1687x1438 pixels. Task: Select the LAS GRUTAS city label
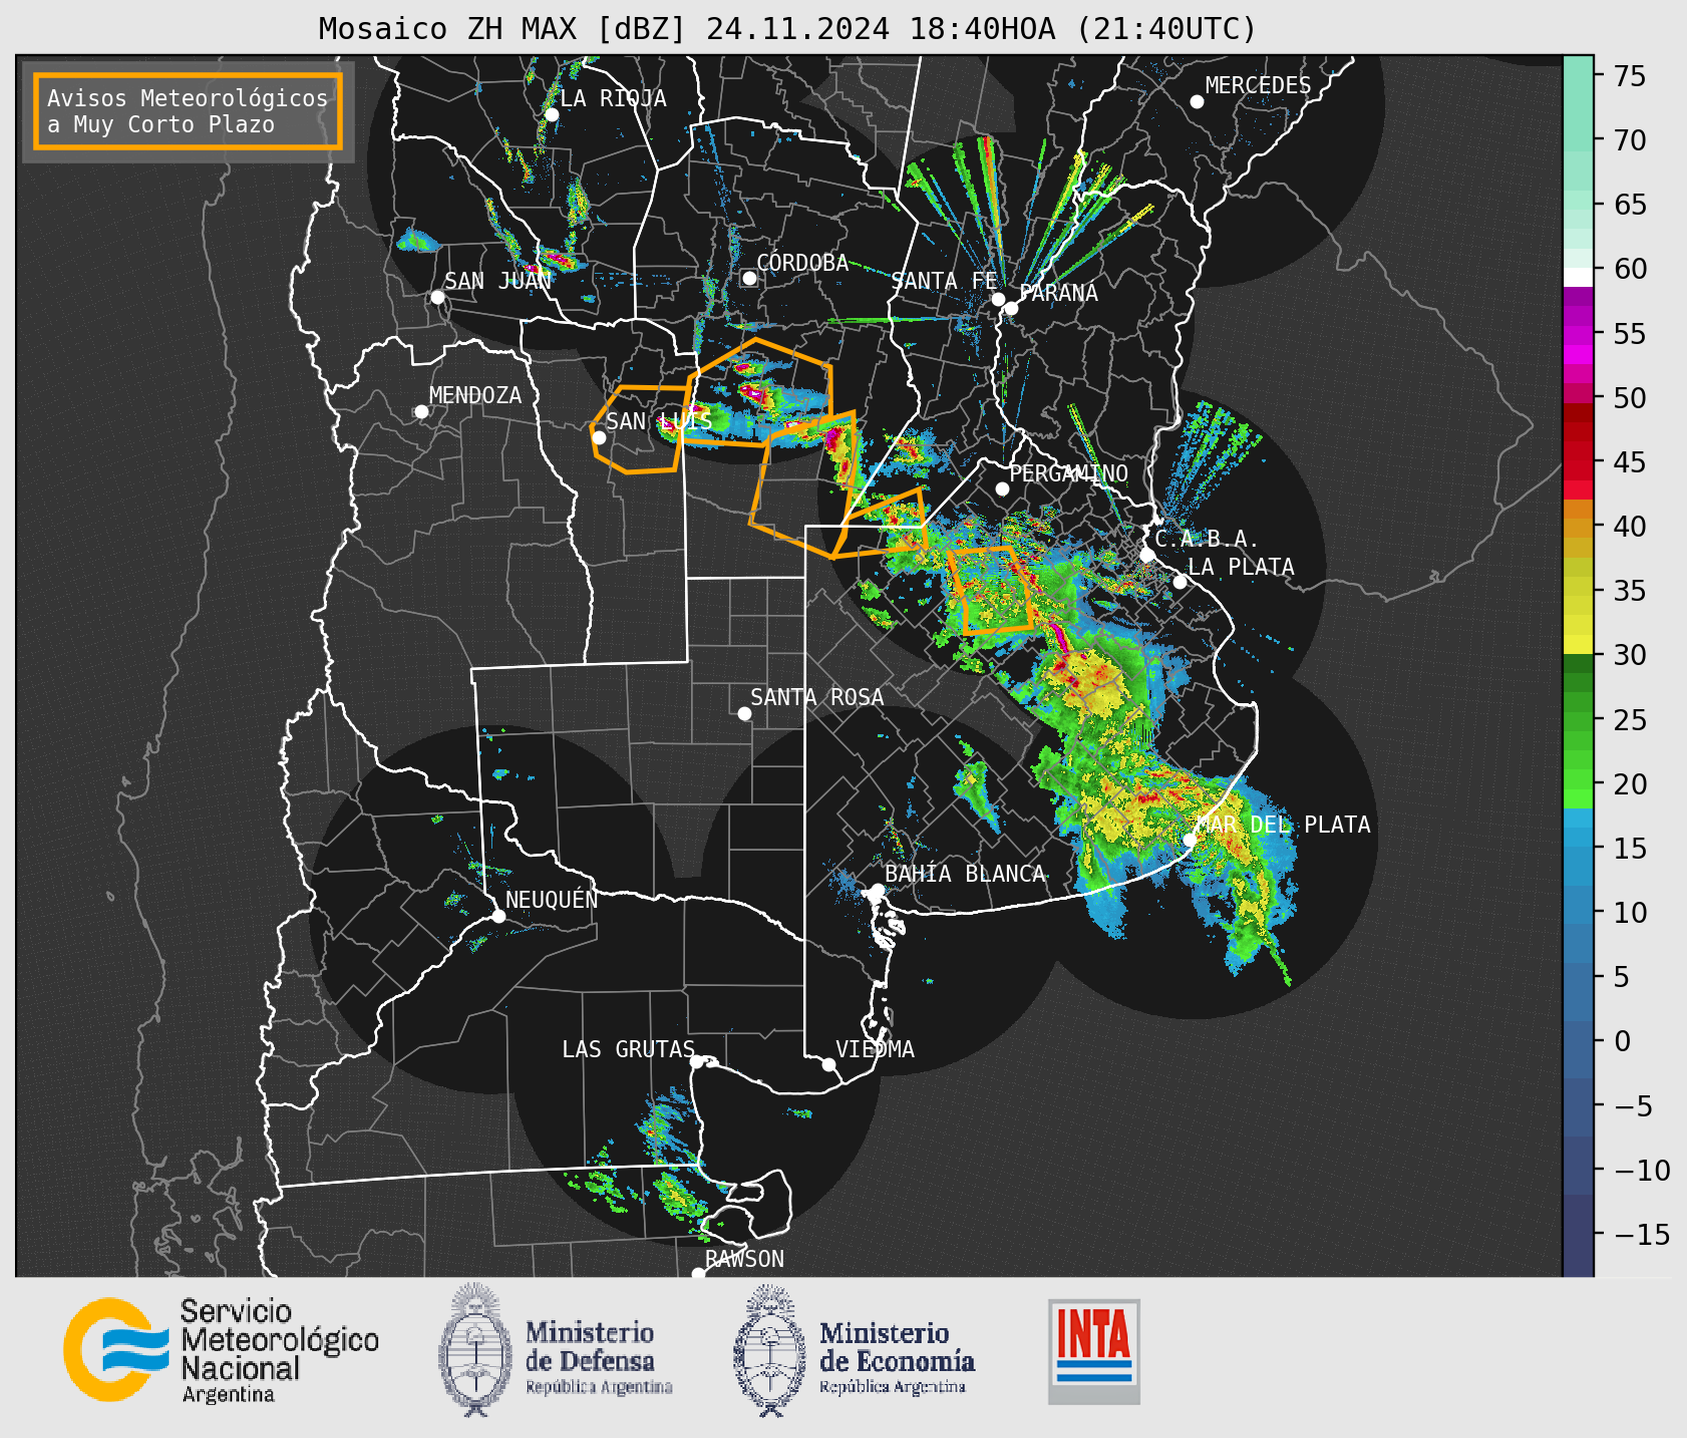coord(628,1049)
